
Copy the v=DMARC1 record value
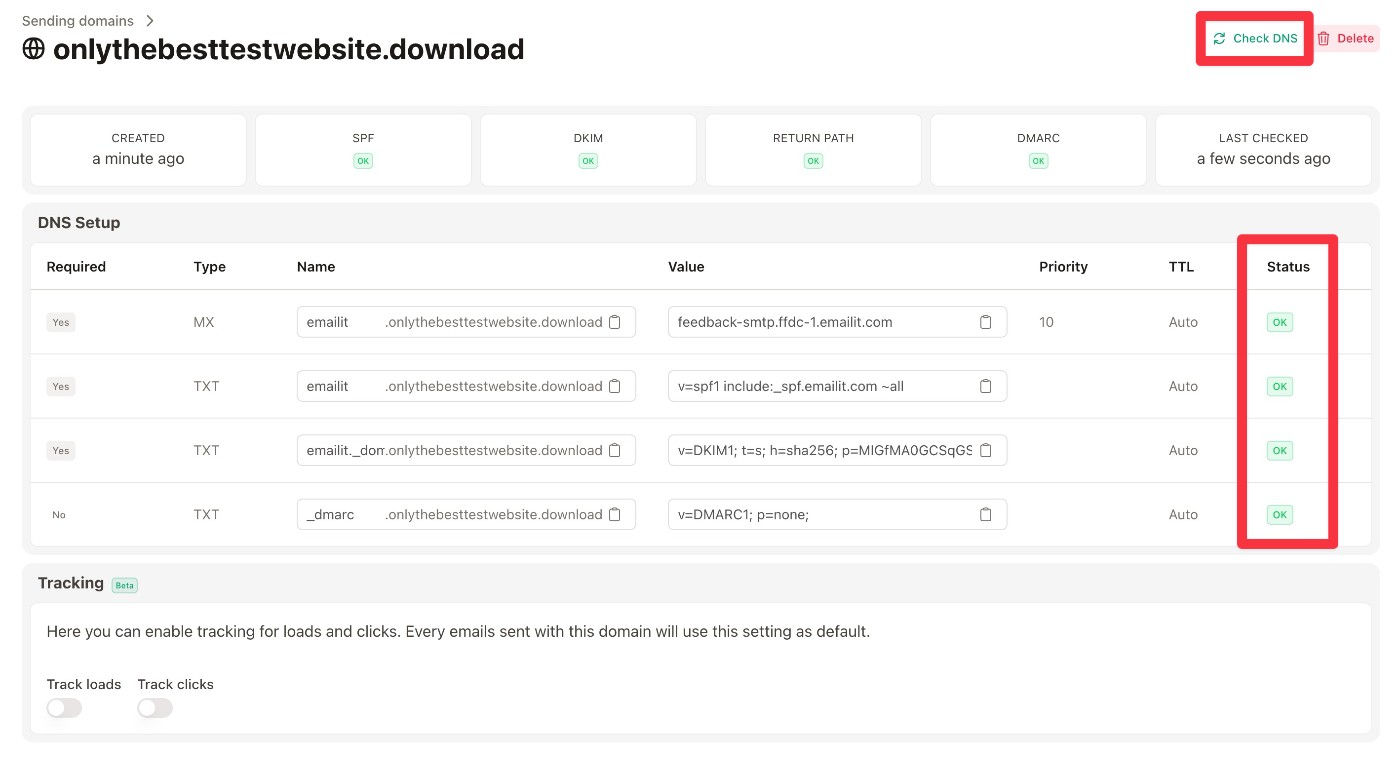pyautogui.click(x=985, y=514)
